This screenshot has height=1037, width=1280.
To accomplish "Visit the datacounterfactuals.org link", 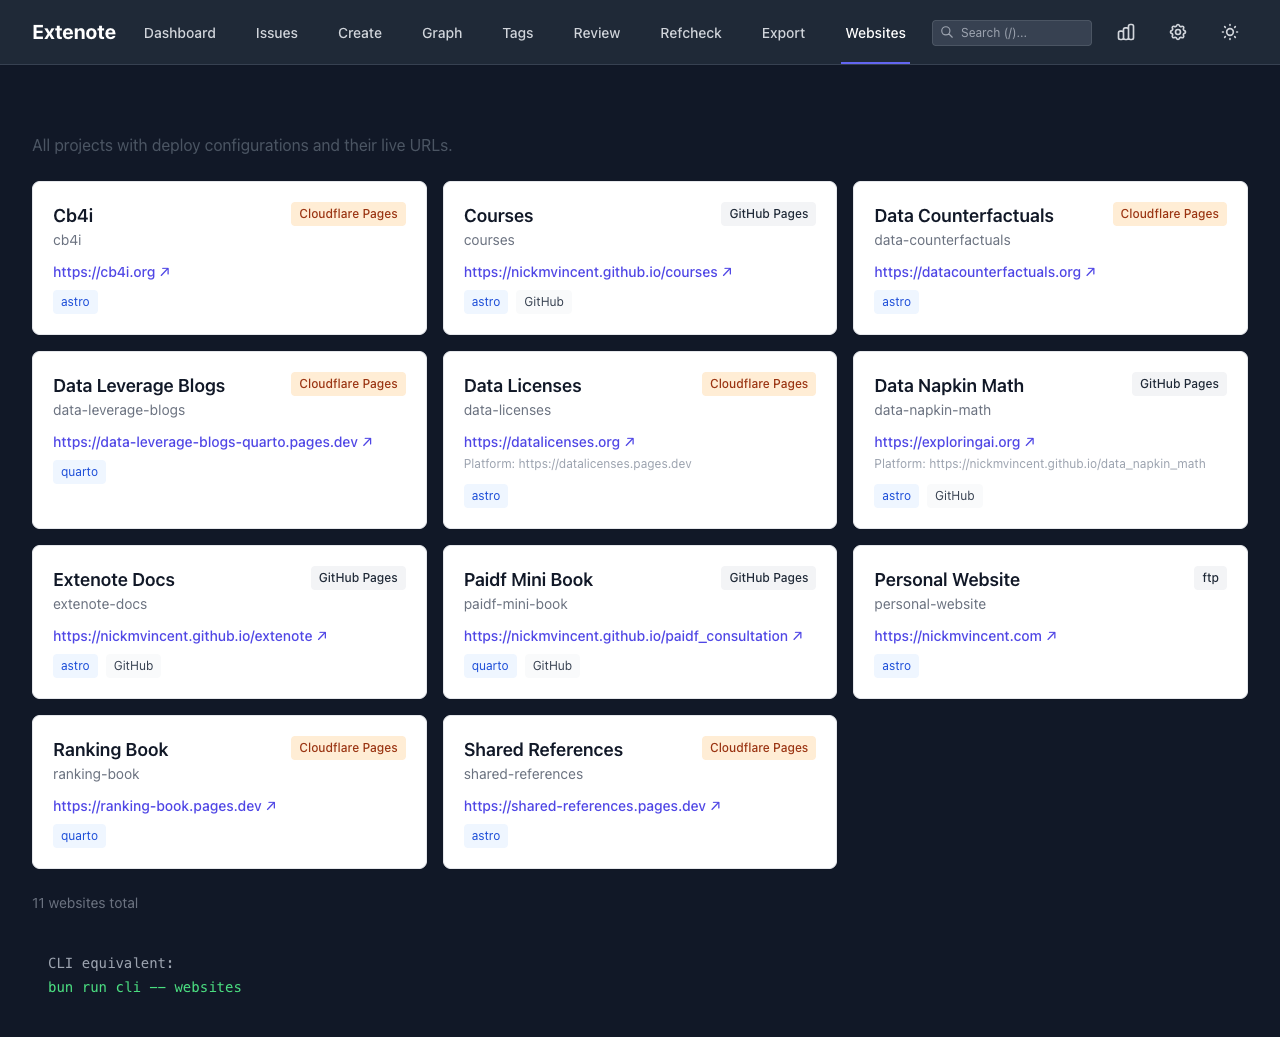I will pyautogui.click(x=977, y=271).
